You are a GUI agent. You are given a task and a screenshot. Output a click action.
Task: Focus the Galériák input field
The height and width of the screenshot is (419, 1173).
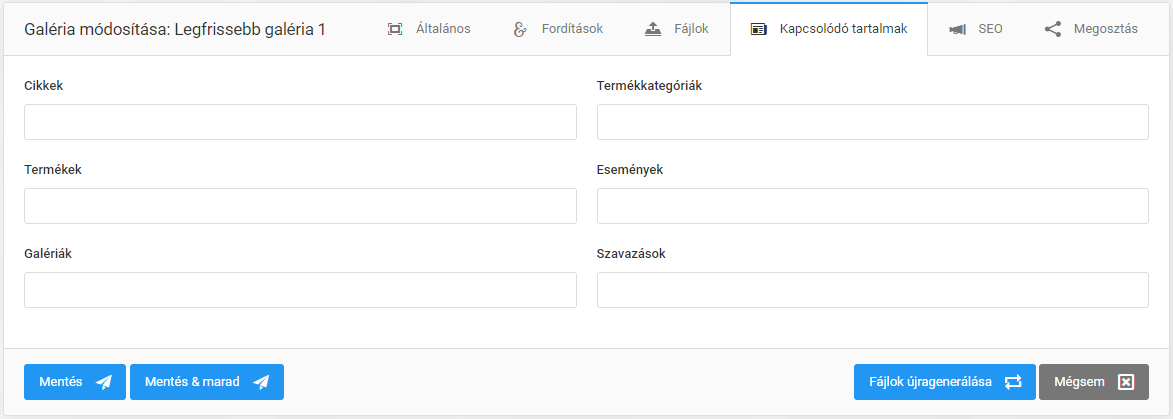click(x=300, y=290)
